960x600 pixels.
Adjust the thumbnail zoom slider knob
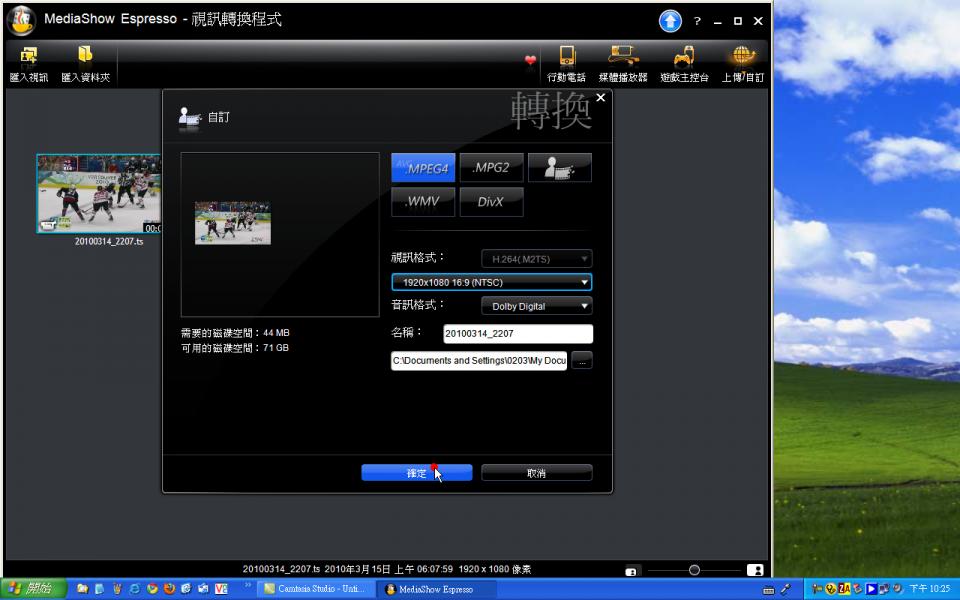pyautogui.click(x=694, y=570)
